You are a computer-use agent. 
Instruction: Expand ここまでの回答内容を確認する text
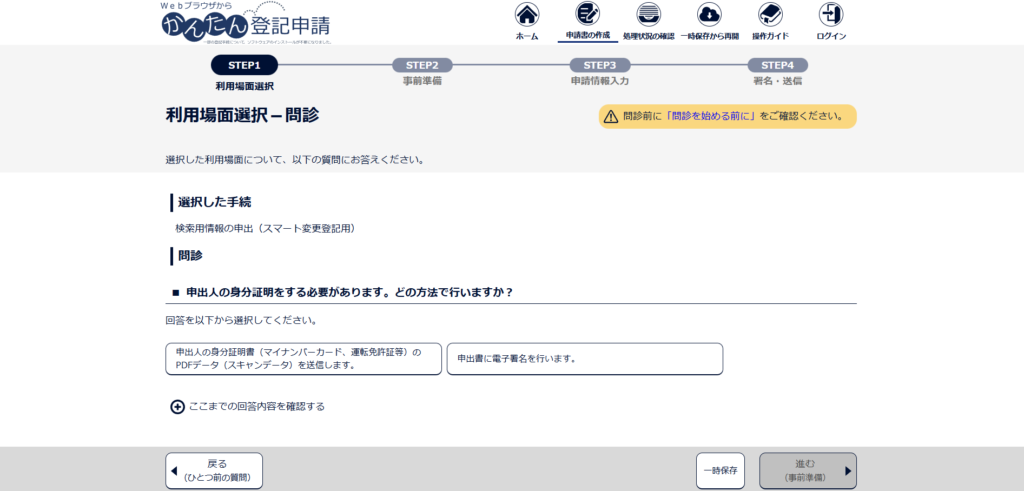(x=257, y=407)
